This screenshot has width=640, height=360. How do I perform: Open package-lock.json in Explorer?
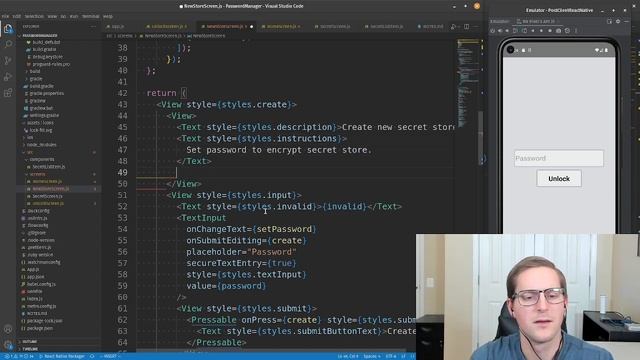coord(42,321)
